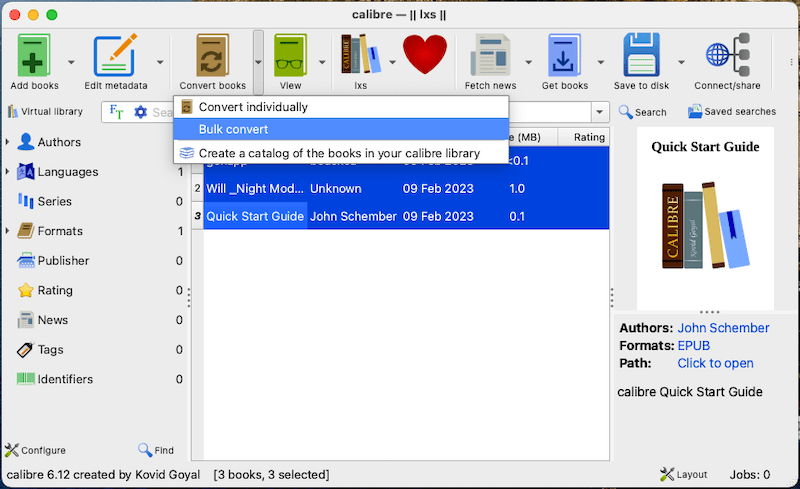Click the Add books icon
800x489 pixels.
point(34,55)
